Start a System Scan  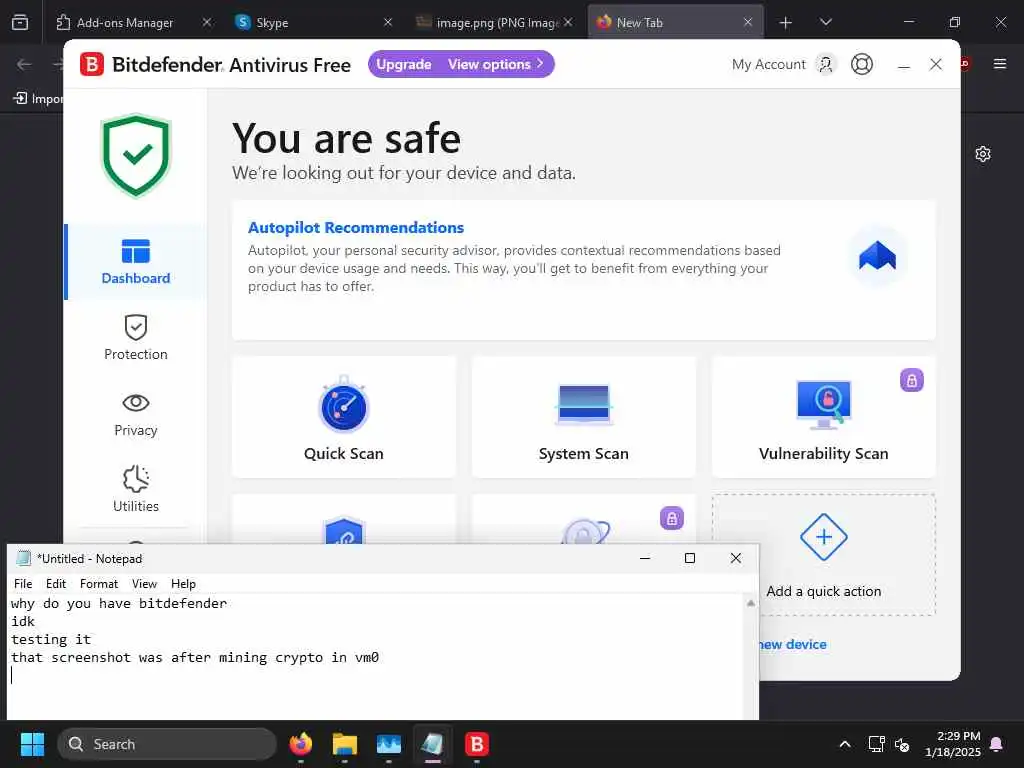pyautogui.click(x=583, y=417)
